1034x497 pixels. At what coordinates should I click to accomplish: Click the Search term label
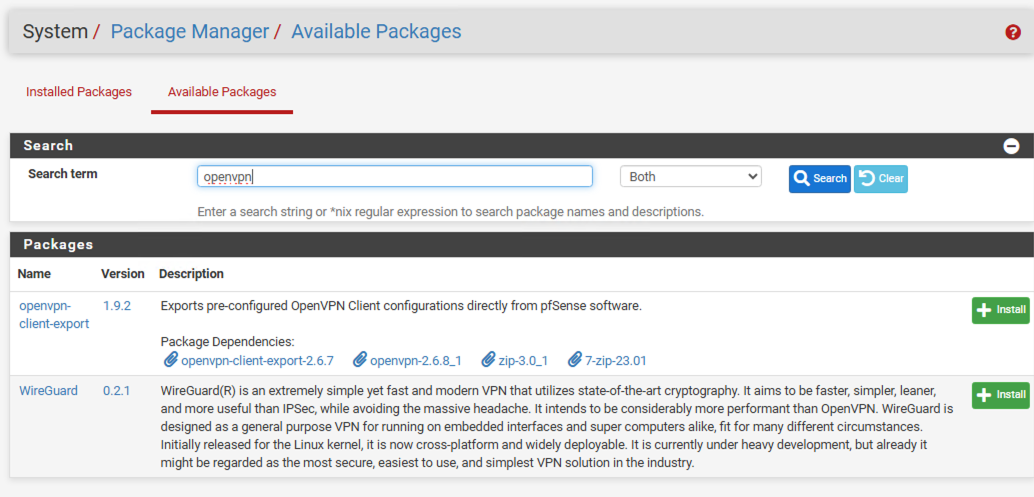63,175
